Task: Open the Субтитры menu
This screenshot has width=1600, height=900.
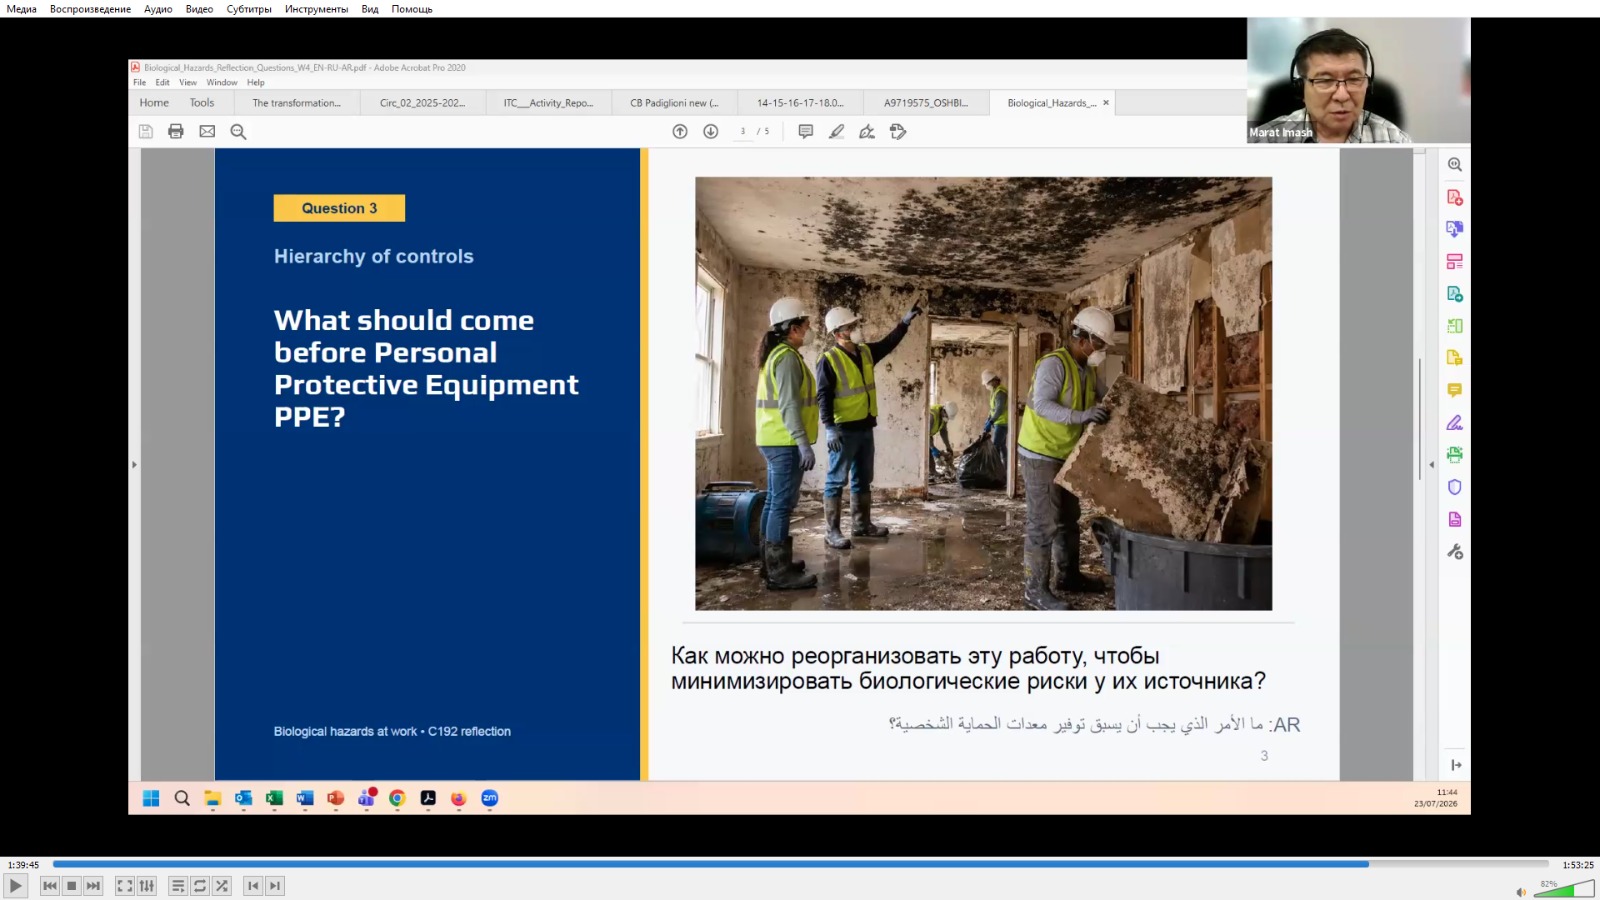Action: pos(249,9)
